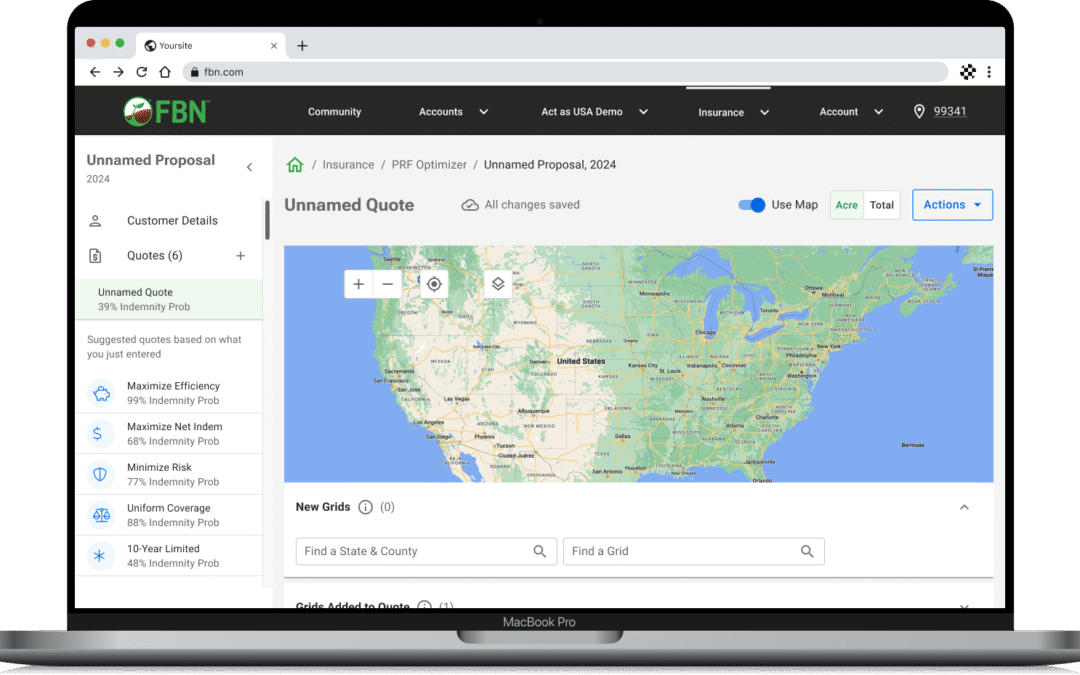Select Maximize Net Indem suggested quote
The image size is (1080, 675).
pos(169,434)
